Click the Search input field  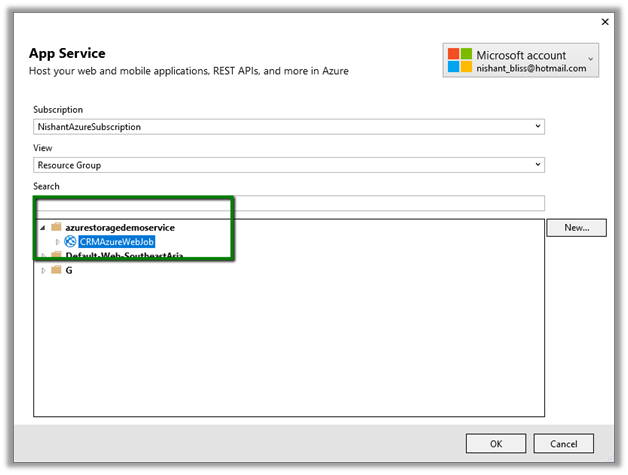289,203
